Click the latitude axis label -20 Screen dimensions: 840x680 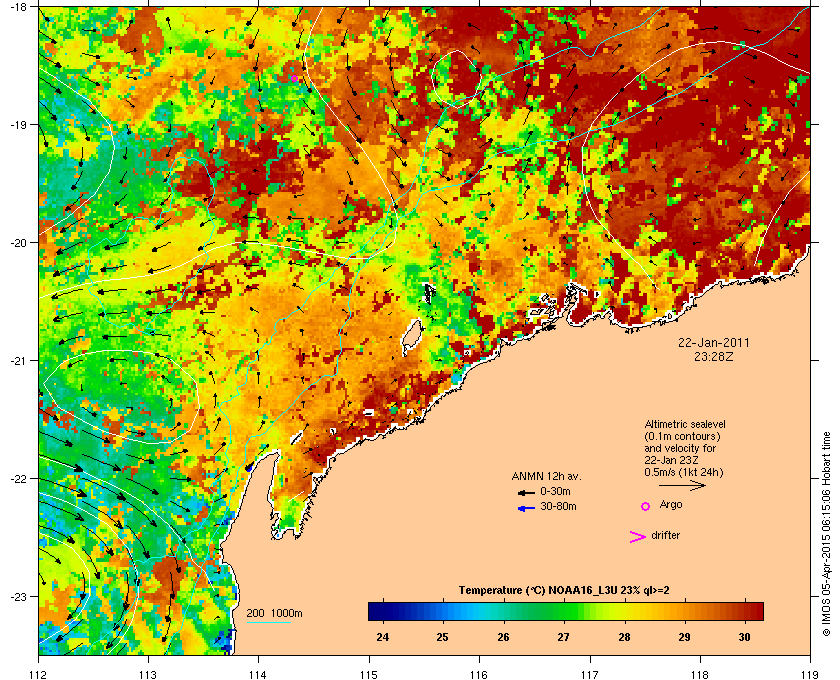pos(18,243)
